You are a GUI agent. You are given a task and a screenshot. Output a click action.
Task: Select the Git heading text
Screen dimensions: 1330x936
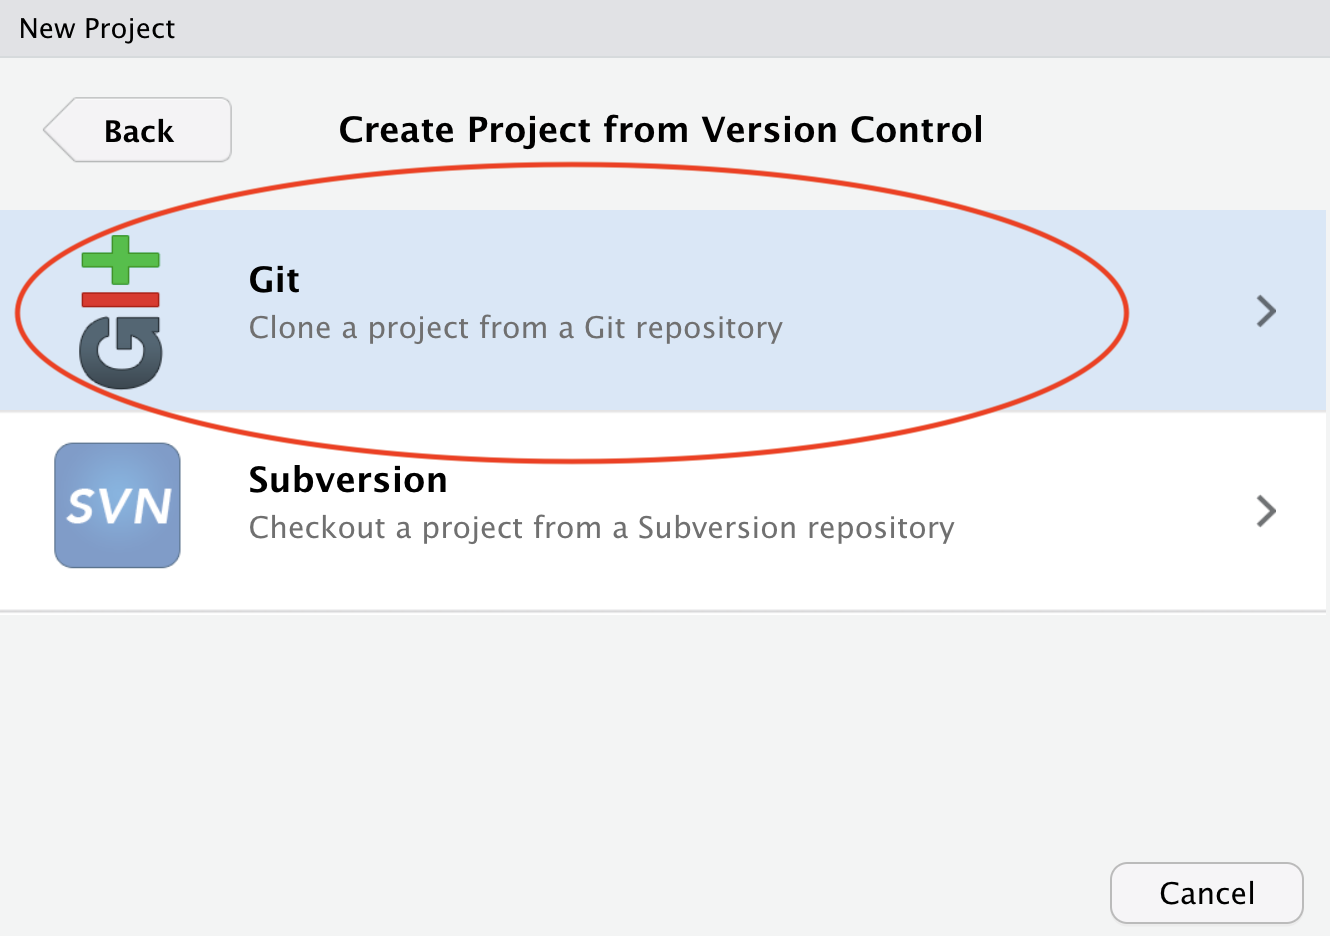click(274, 280)
